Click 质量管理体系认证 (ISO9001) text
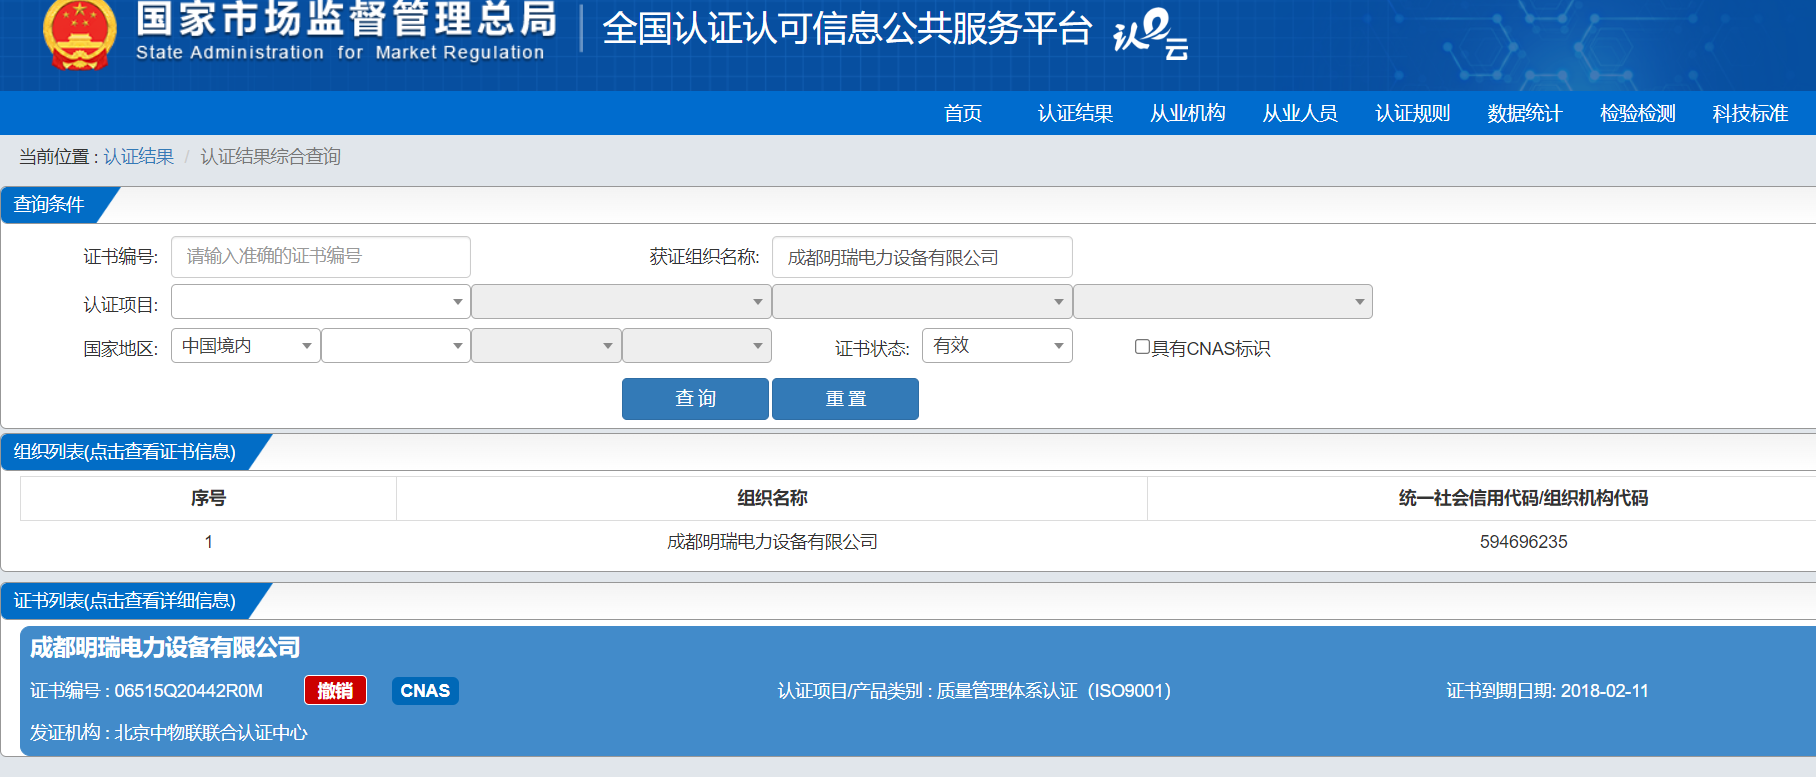1816x777 pixels. click(1054, 691)
